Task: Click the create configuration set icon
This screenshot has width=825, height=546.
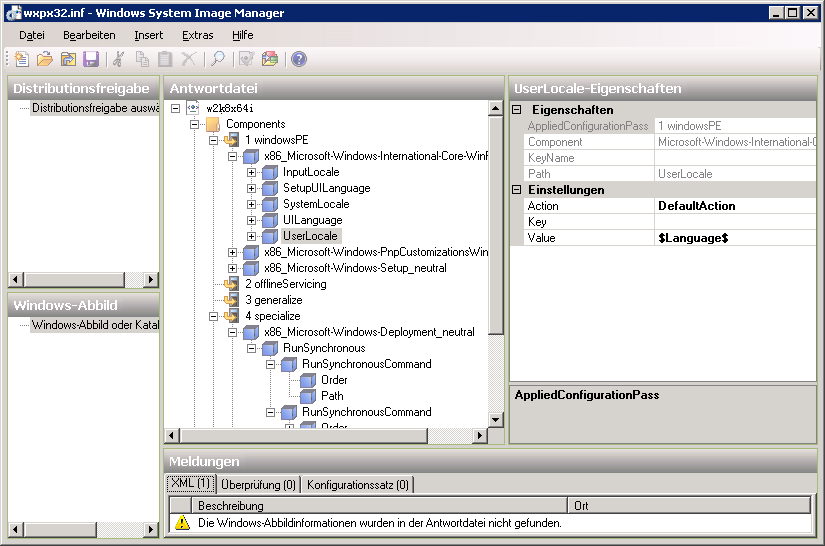Action: tap(268, 60)
